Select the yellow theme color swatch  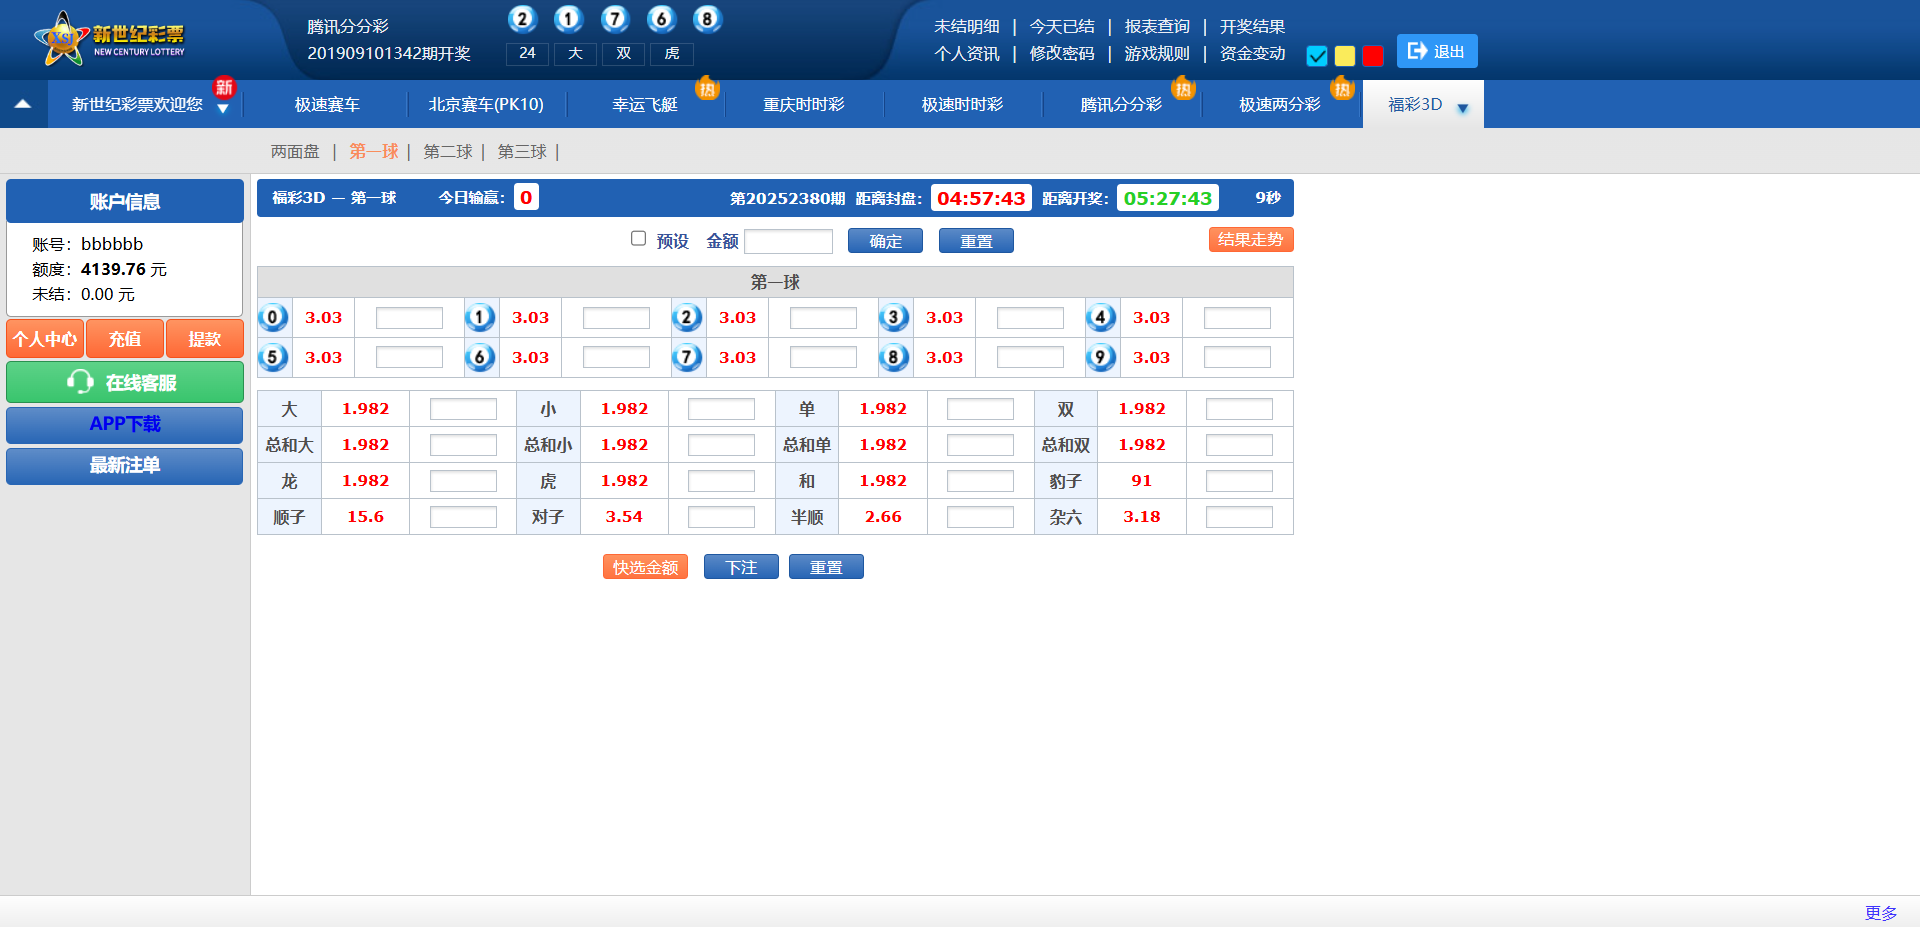1345,56
